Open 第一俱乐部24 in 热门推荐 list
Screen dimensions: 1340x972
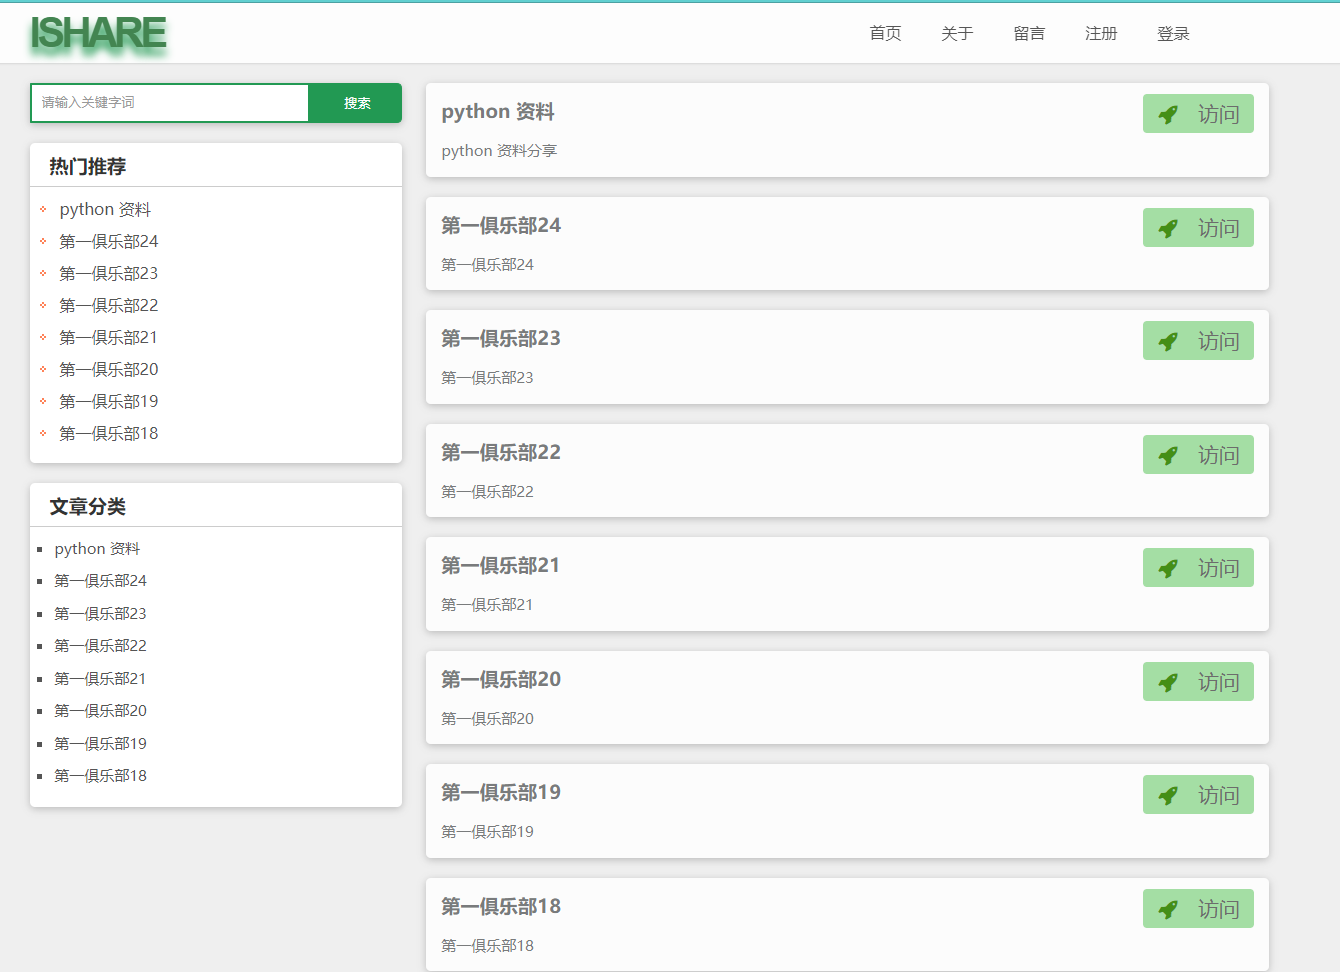click(109, 241)
